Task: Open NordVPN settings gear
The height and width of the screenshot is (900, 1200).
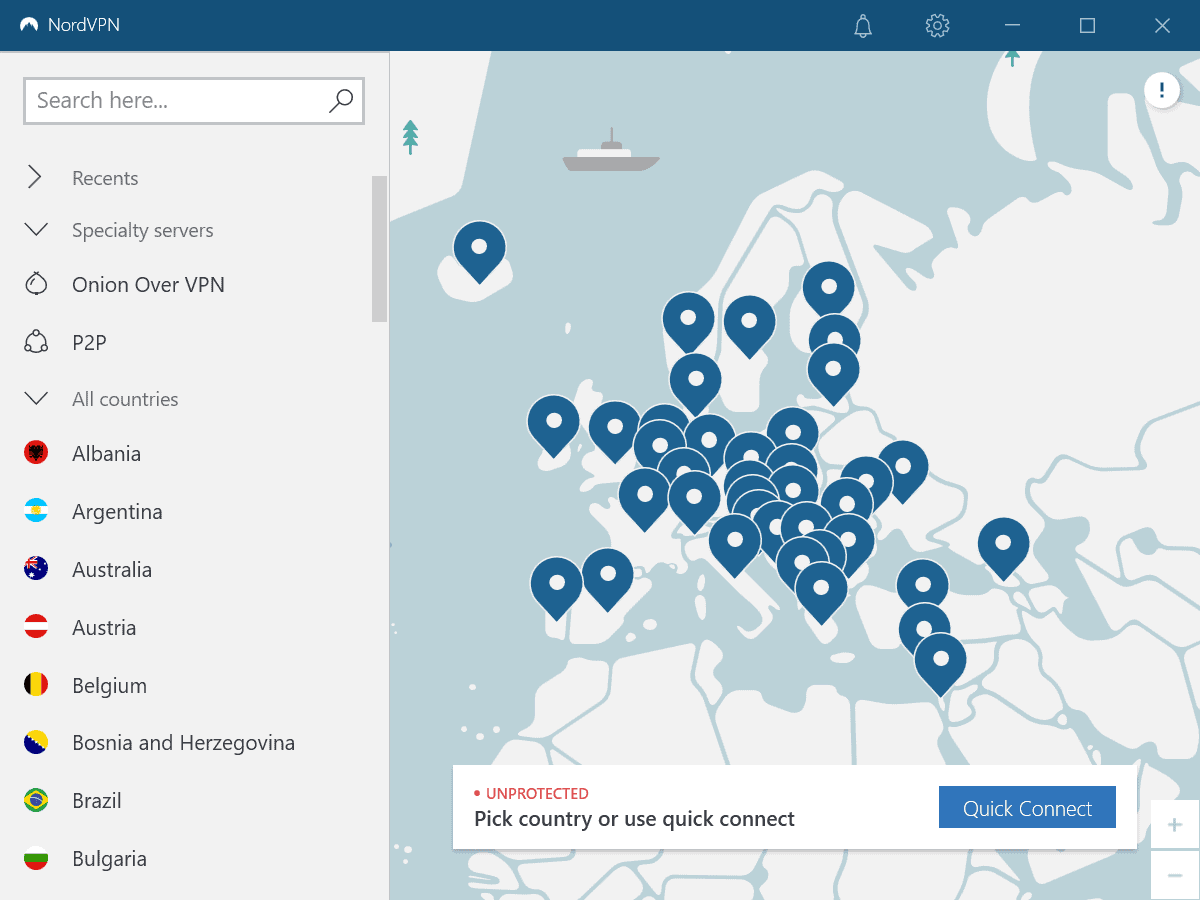Action: pyautogui.click(x=937, y=26)
